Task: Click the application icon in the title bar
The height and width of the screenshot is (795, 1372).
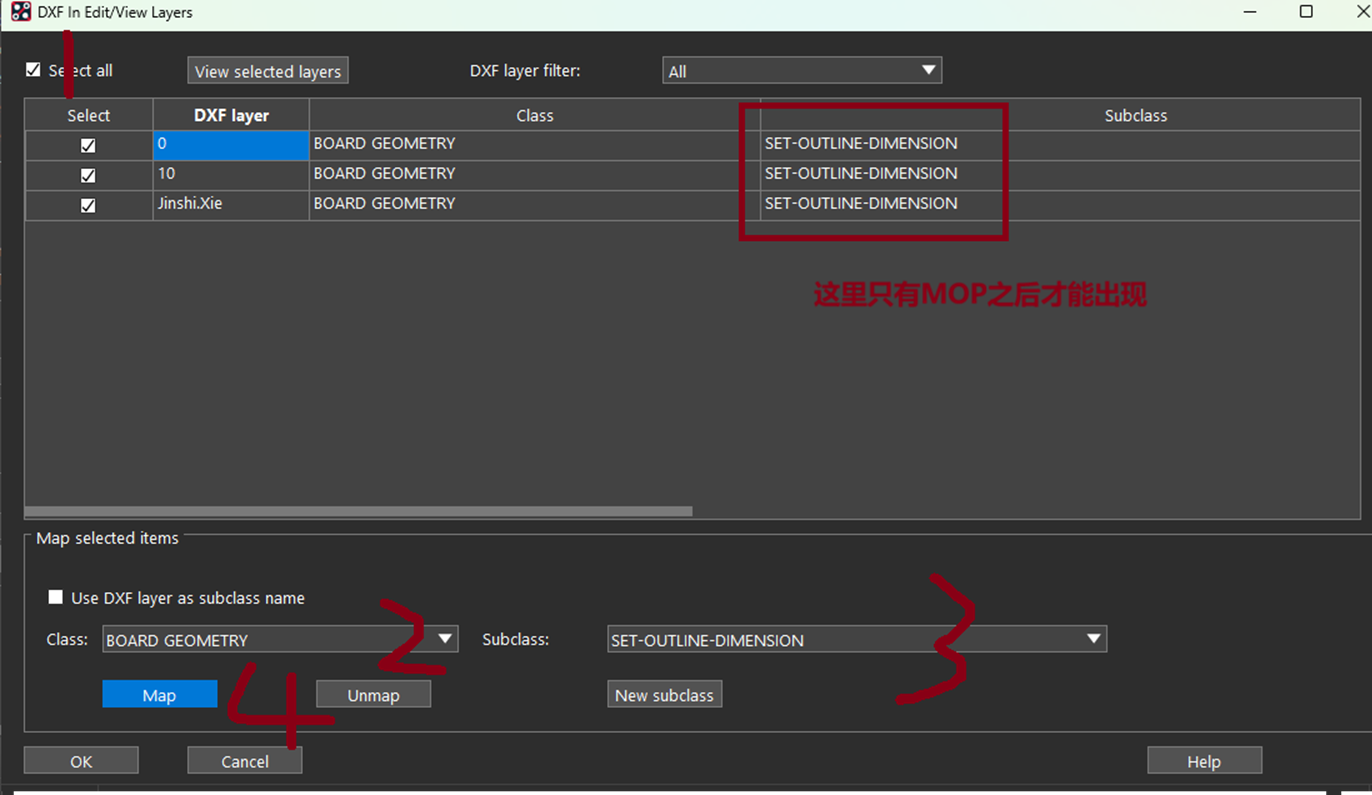Action: [x=20, y=12]
